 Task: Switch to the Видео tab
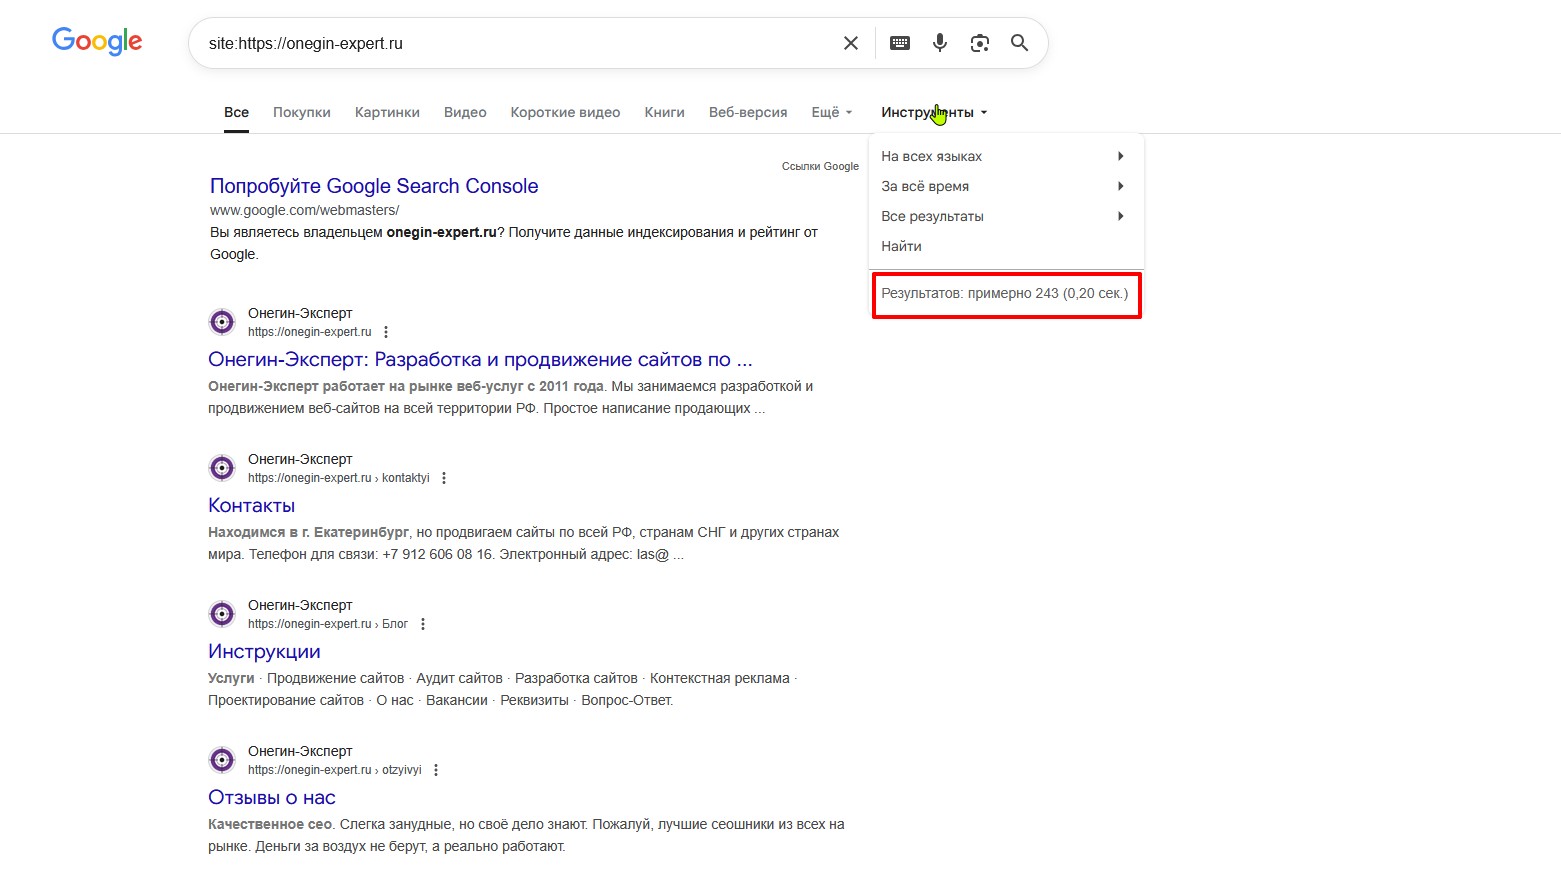465,112
